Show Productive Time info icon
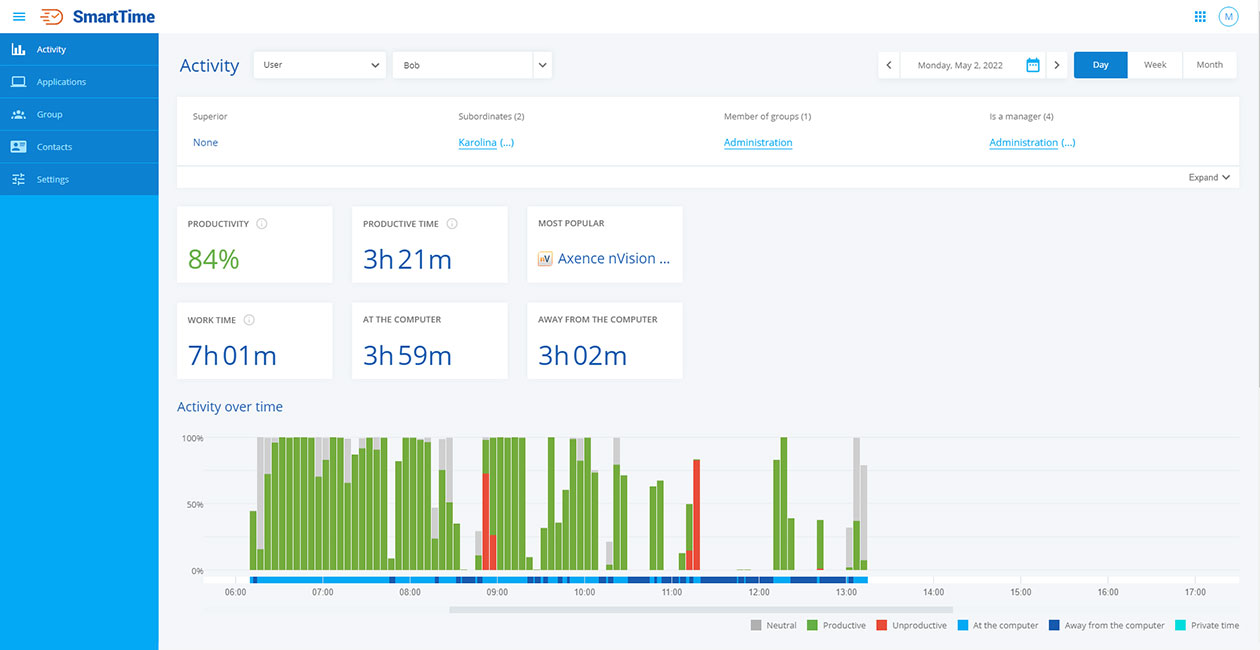1260x650 pixels. pyautogui.click(x=452, y=224)
